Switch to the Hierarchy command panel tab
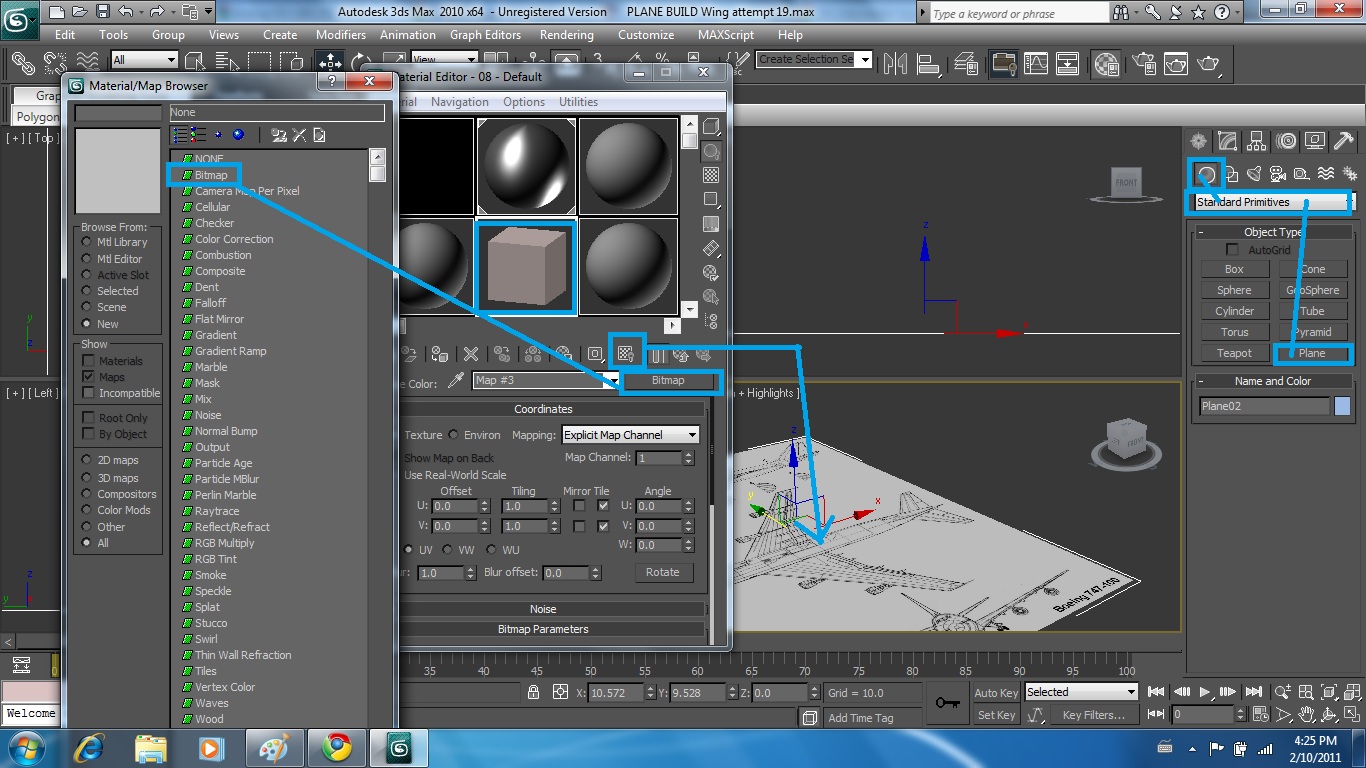 (x=1256, y=141)
